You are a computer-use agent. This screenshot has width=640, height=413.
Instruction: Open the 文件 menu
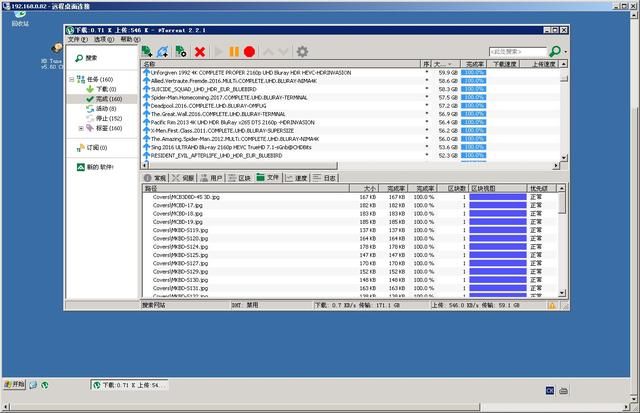click(77, 39)
